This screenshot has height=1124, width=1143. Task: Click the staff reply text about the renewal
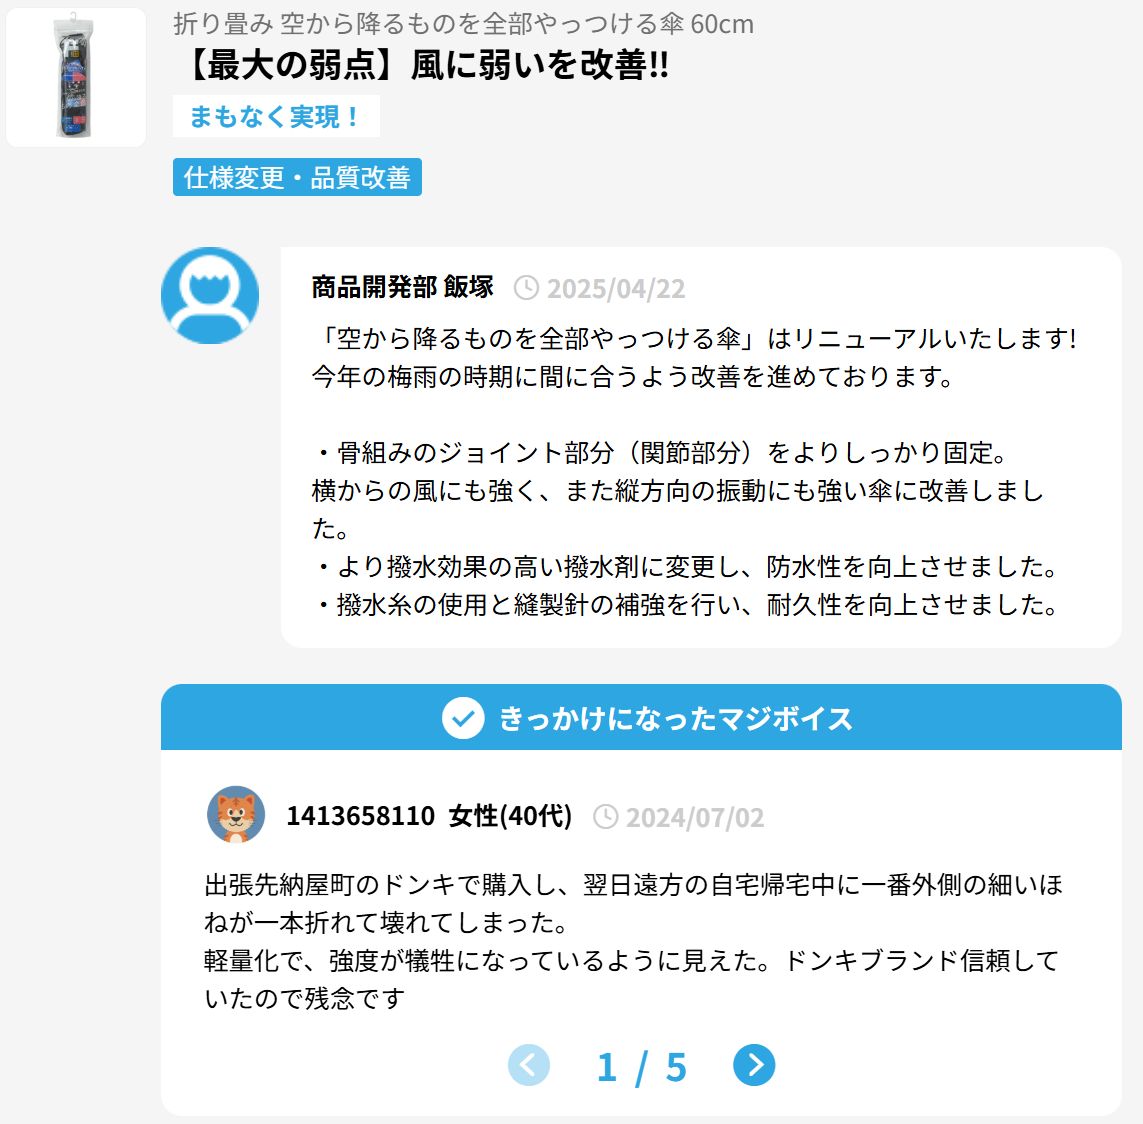tap(694, 472)
